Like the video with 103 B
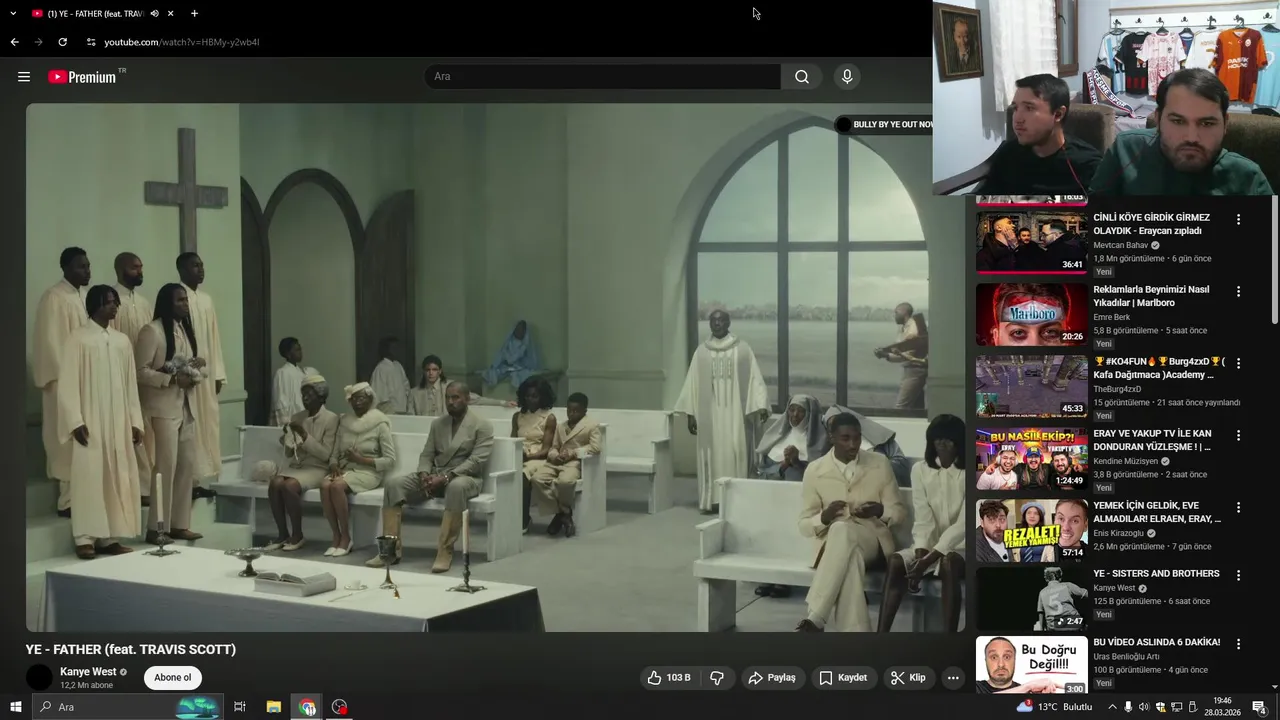This screenshot has height=720, width=1280. (669, 678)
